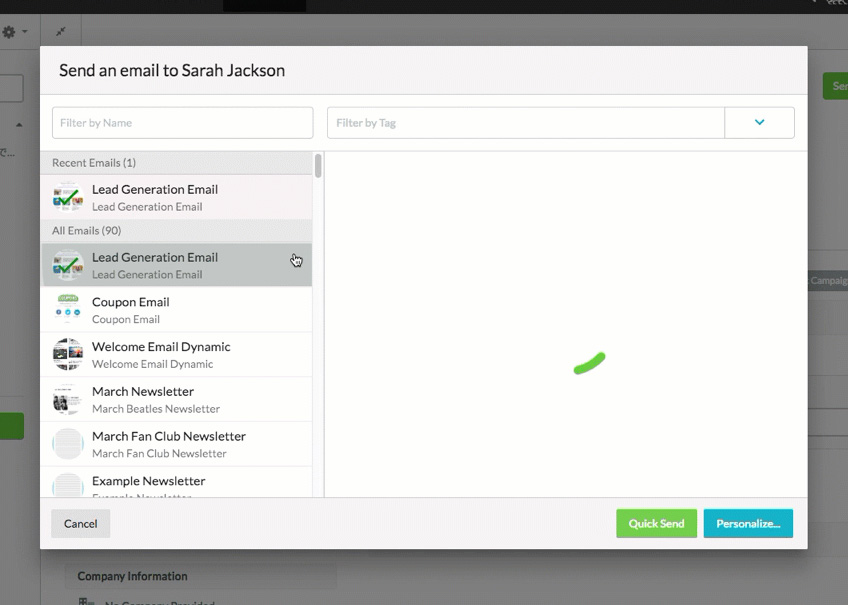Image resolution: width=848 pixels, height=605 pixels.
Task: Click the Quick Send button
Action: (657, 523)
